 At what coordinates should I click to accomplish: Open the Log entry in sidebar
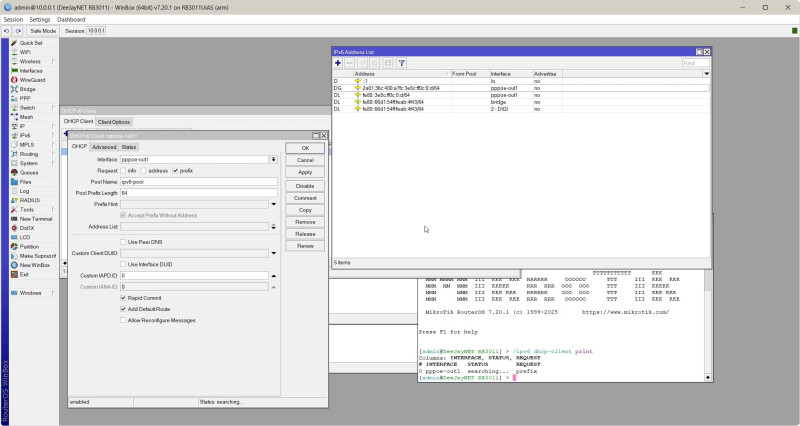click(x=24, y=191)
